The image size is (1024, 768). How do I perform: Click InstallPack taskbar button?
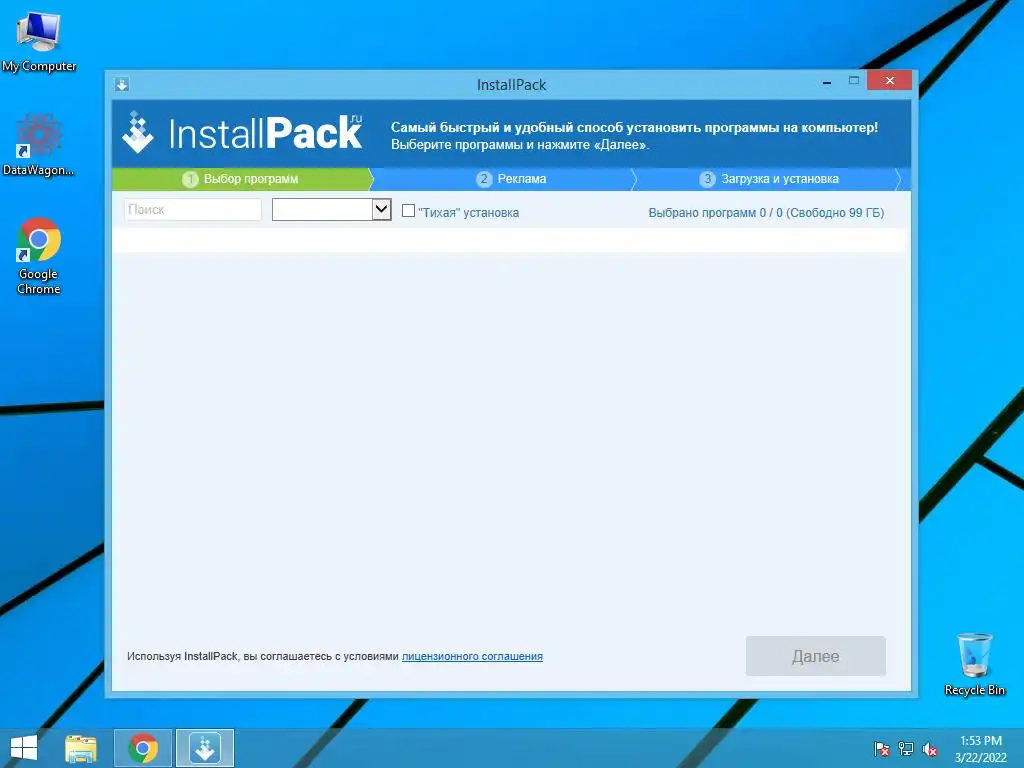[x=204, y=748]
